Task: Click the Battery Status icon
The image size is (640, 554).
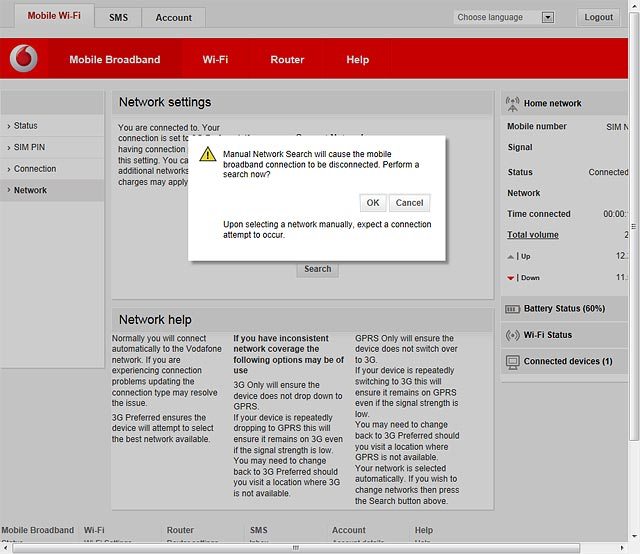Action: (x=512, y=309)
